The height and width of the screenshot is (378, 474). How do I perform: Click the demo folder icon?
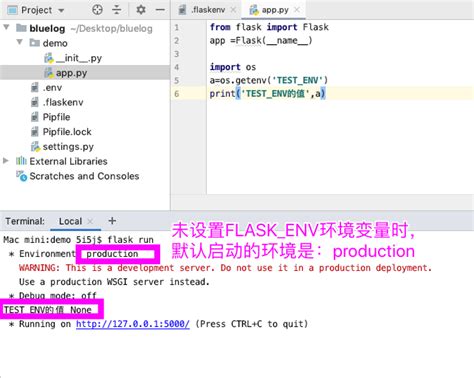click(34, 43)
